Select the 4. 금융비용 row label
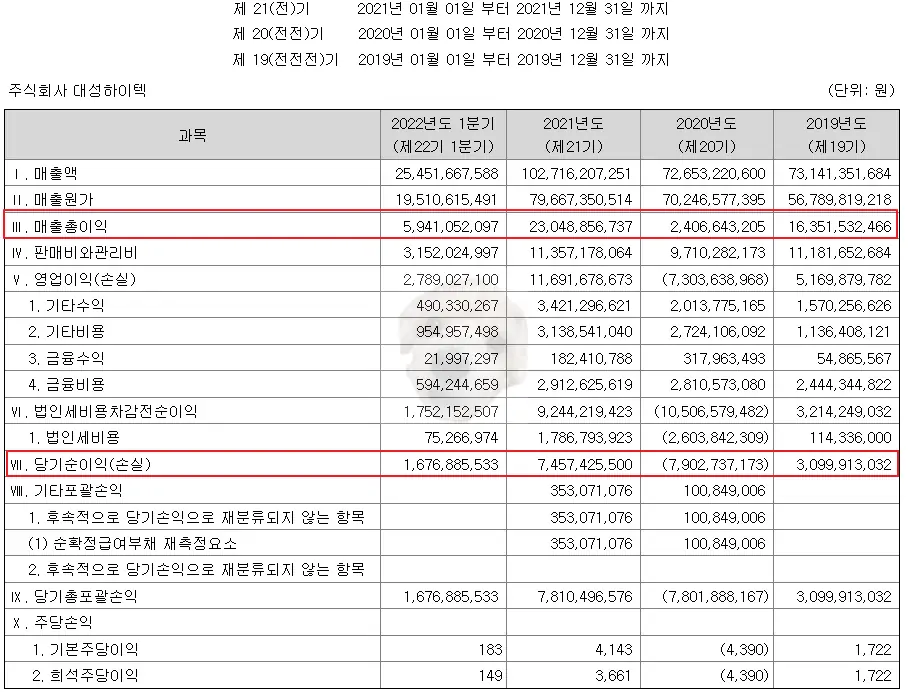 [67, 385]
